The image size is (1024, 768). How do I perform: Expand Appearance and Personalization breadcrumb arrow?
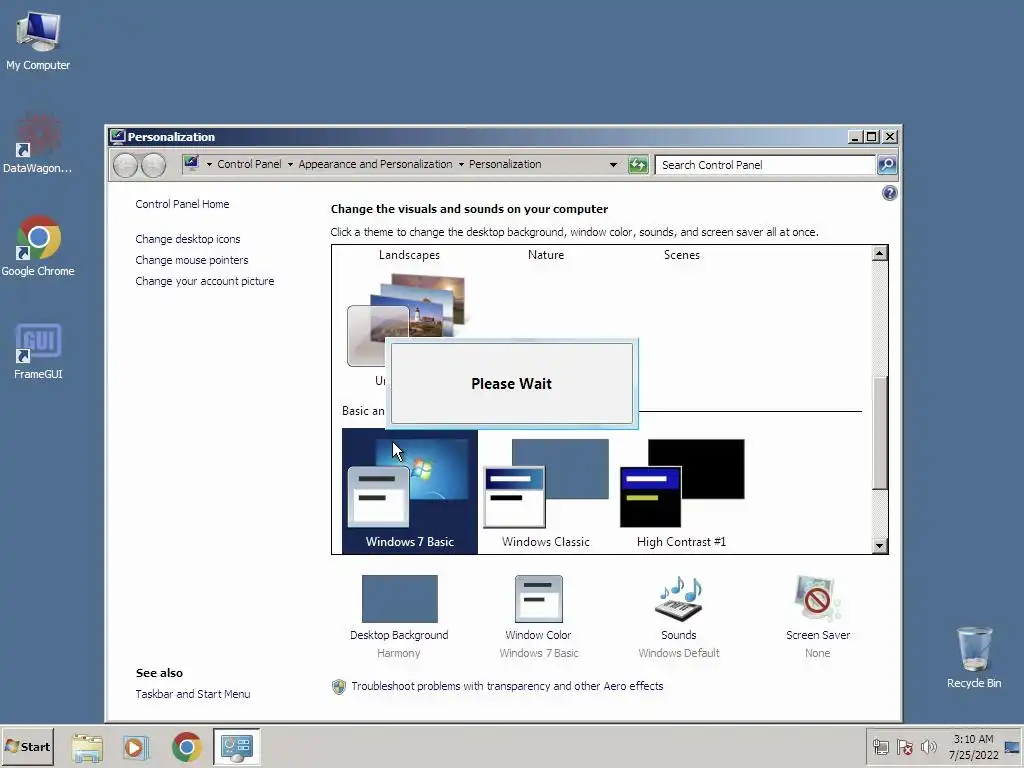tap(461, 165)
